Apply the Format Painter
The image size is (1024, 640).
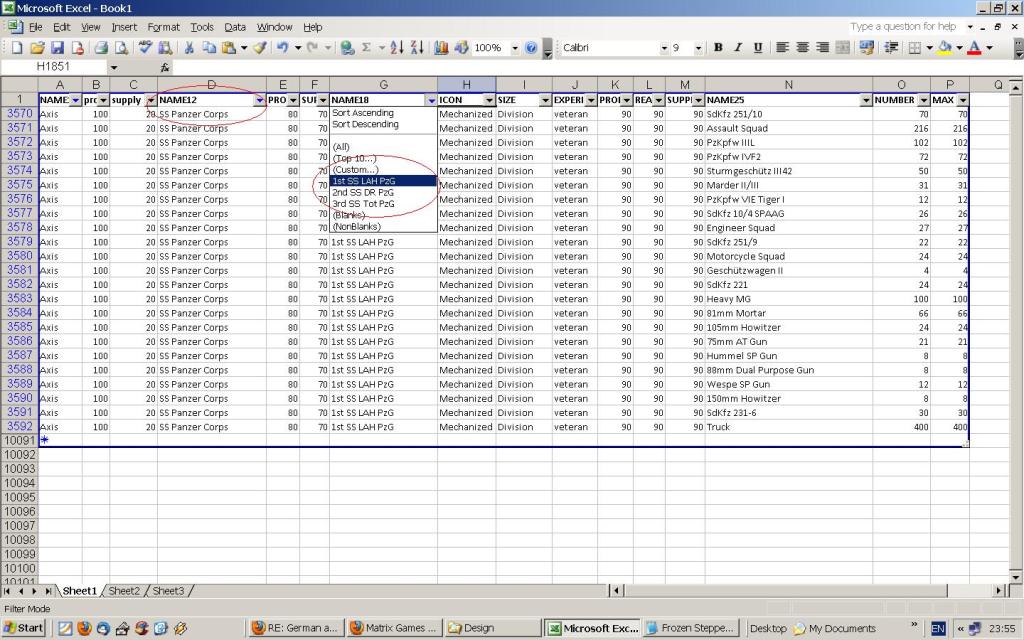coord(260,47)
